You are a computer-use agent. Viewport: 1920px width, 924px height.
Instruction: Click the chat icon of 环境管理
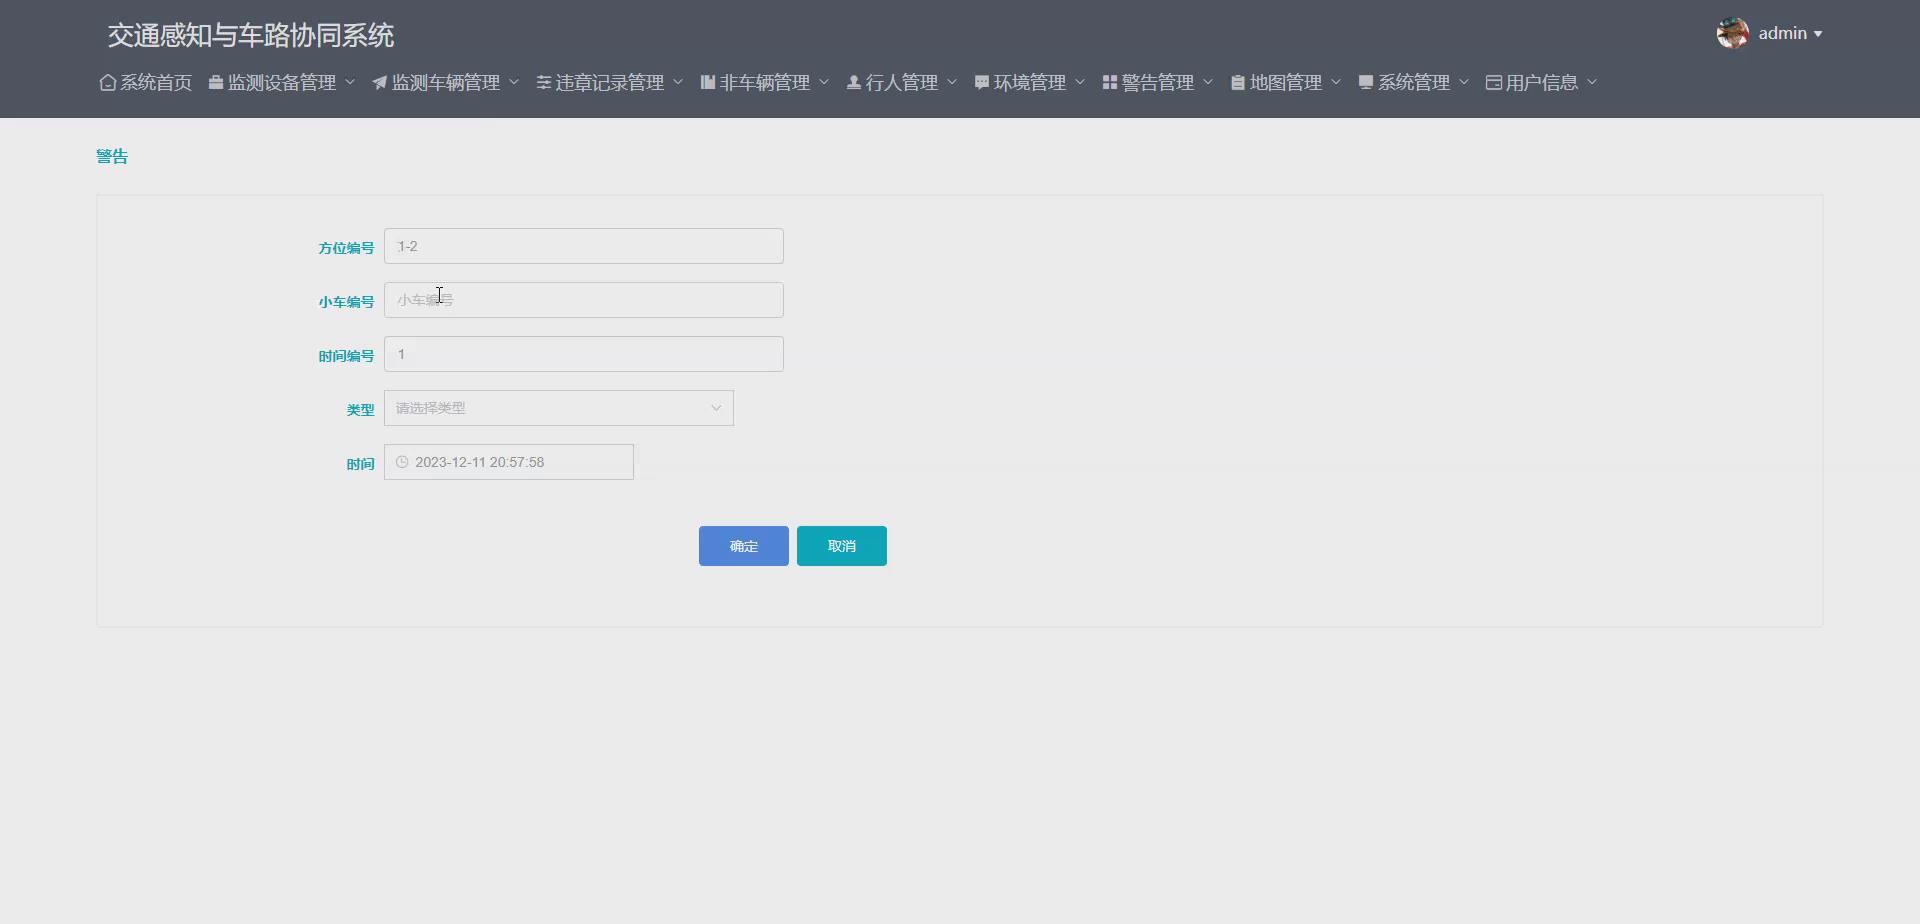(982, 83)
